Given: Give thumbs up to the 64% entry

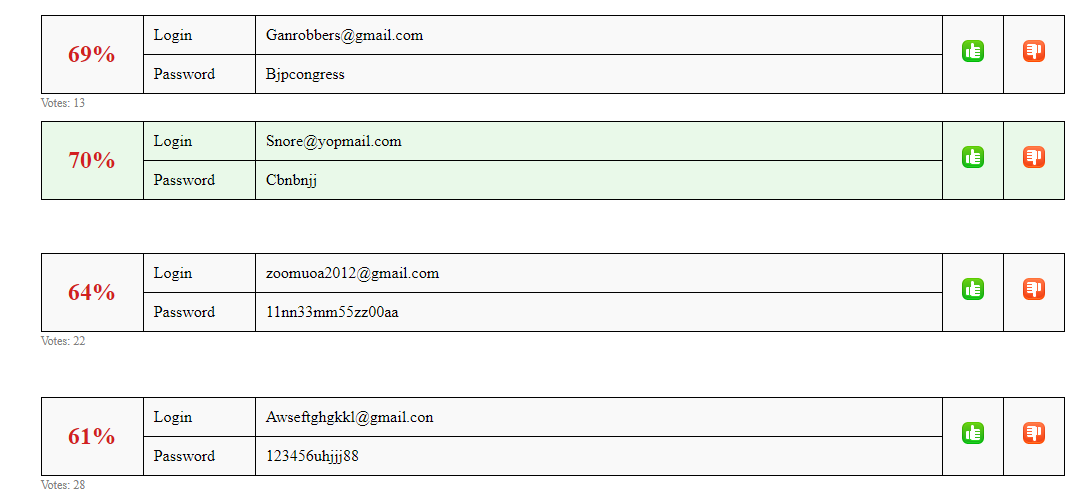Looking at the screenshot, I should 973,289.
